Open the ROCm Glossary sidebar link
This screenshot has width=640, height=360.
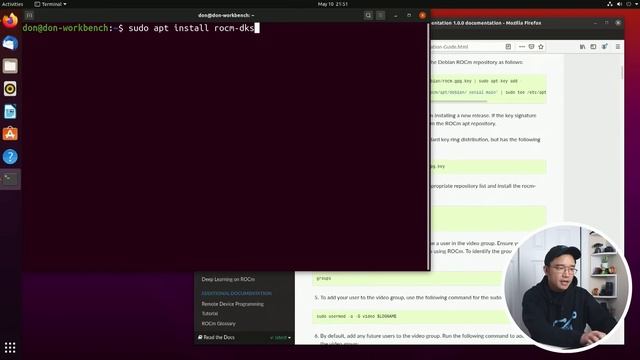coord(218,324)
